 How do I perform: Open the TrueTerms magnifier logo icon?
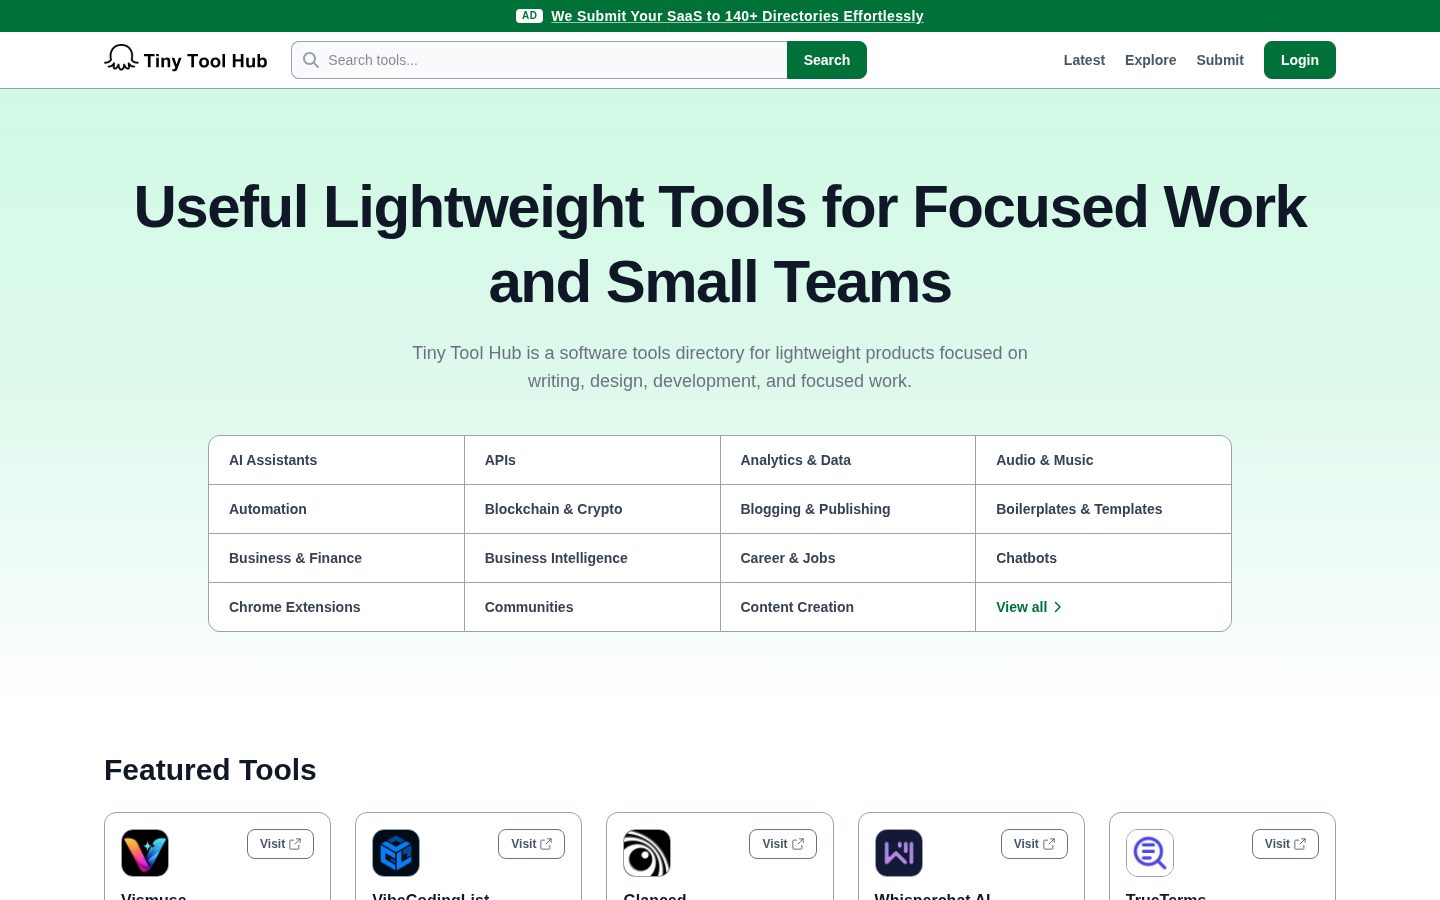(x=1150, y=853)
